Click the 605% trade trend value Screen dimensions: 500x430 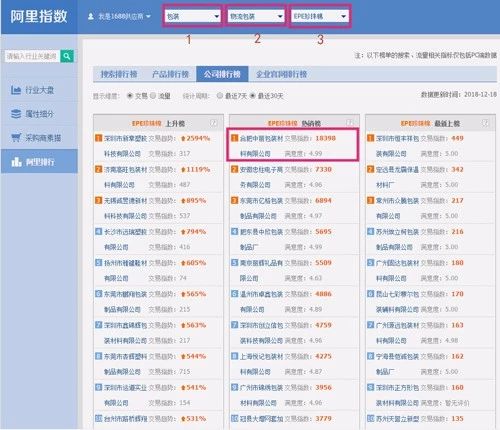pyautogui.click(x=194, y=263)
